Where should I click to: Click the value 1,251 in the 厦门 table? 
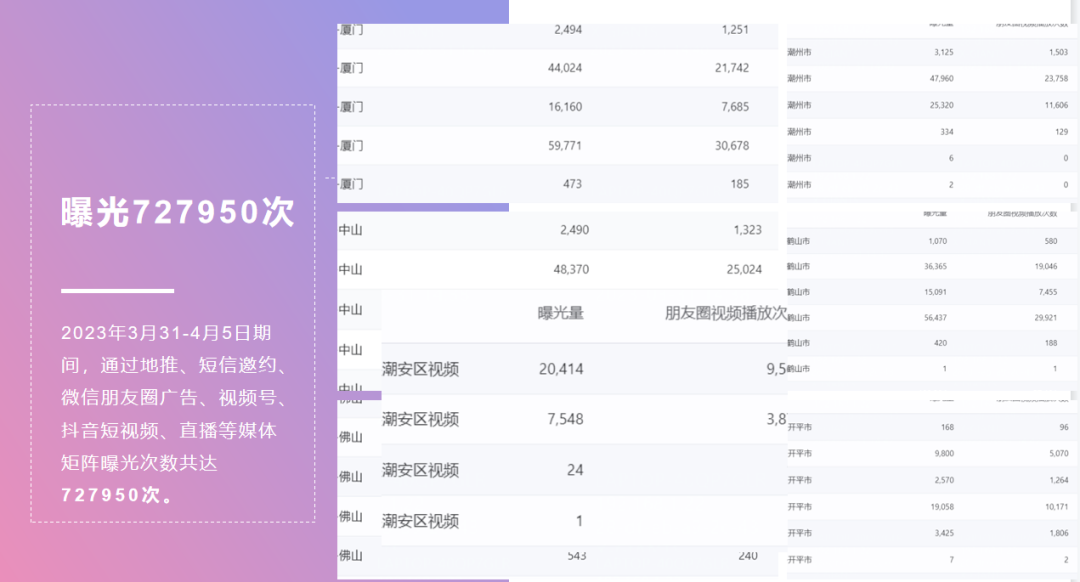(735, 30)
